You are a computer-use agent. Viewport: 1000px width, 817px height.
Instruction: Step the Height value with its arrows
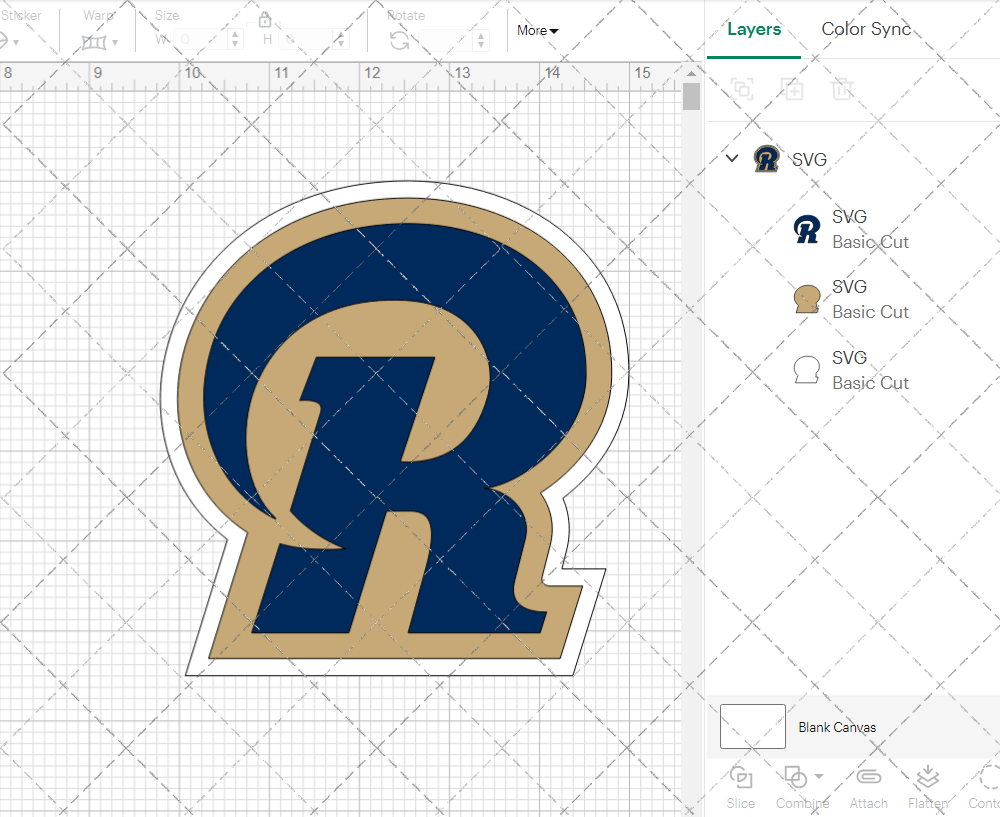[x=341, y=40]
